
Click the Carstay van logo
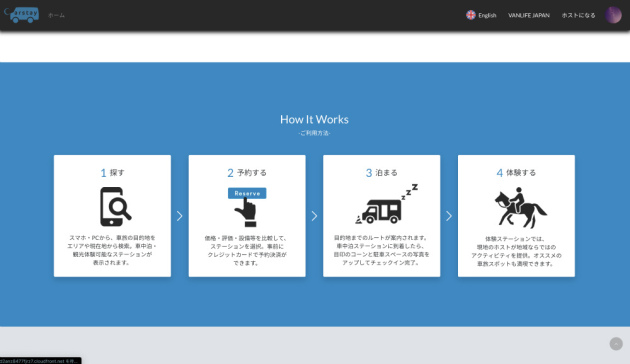22,15
